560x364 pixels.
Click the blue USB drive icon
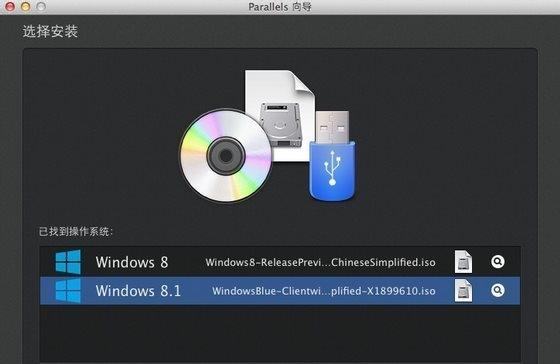click(x=332, y=156)
